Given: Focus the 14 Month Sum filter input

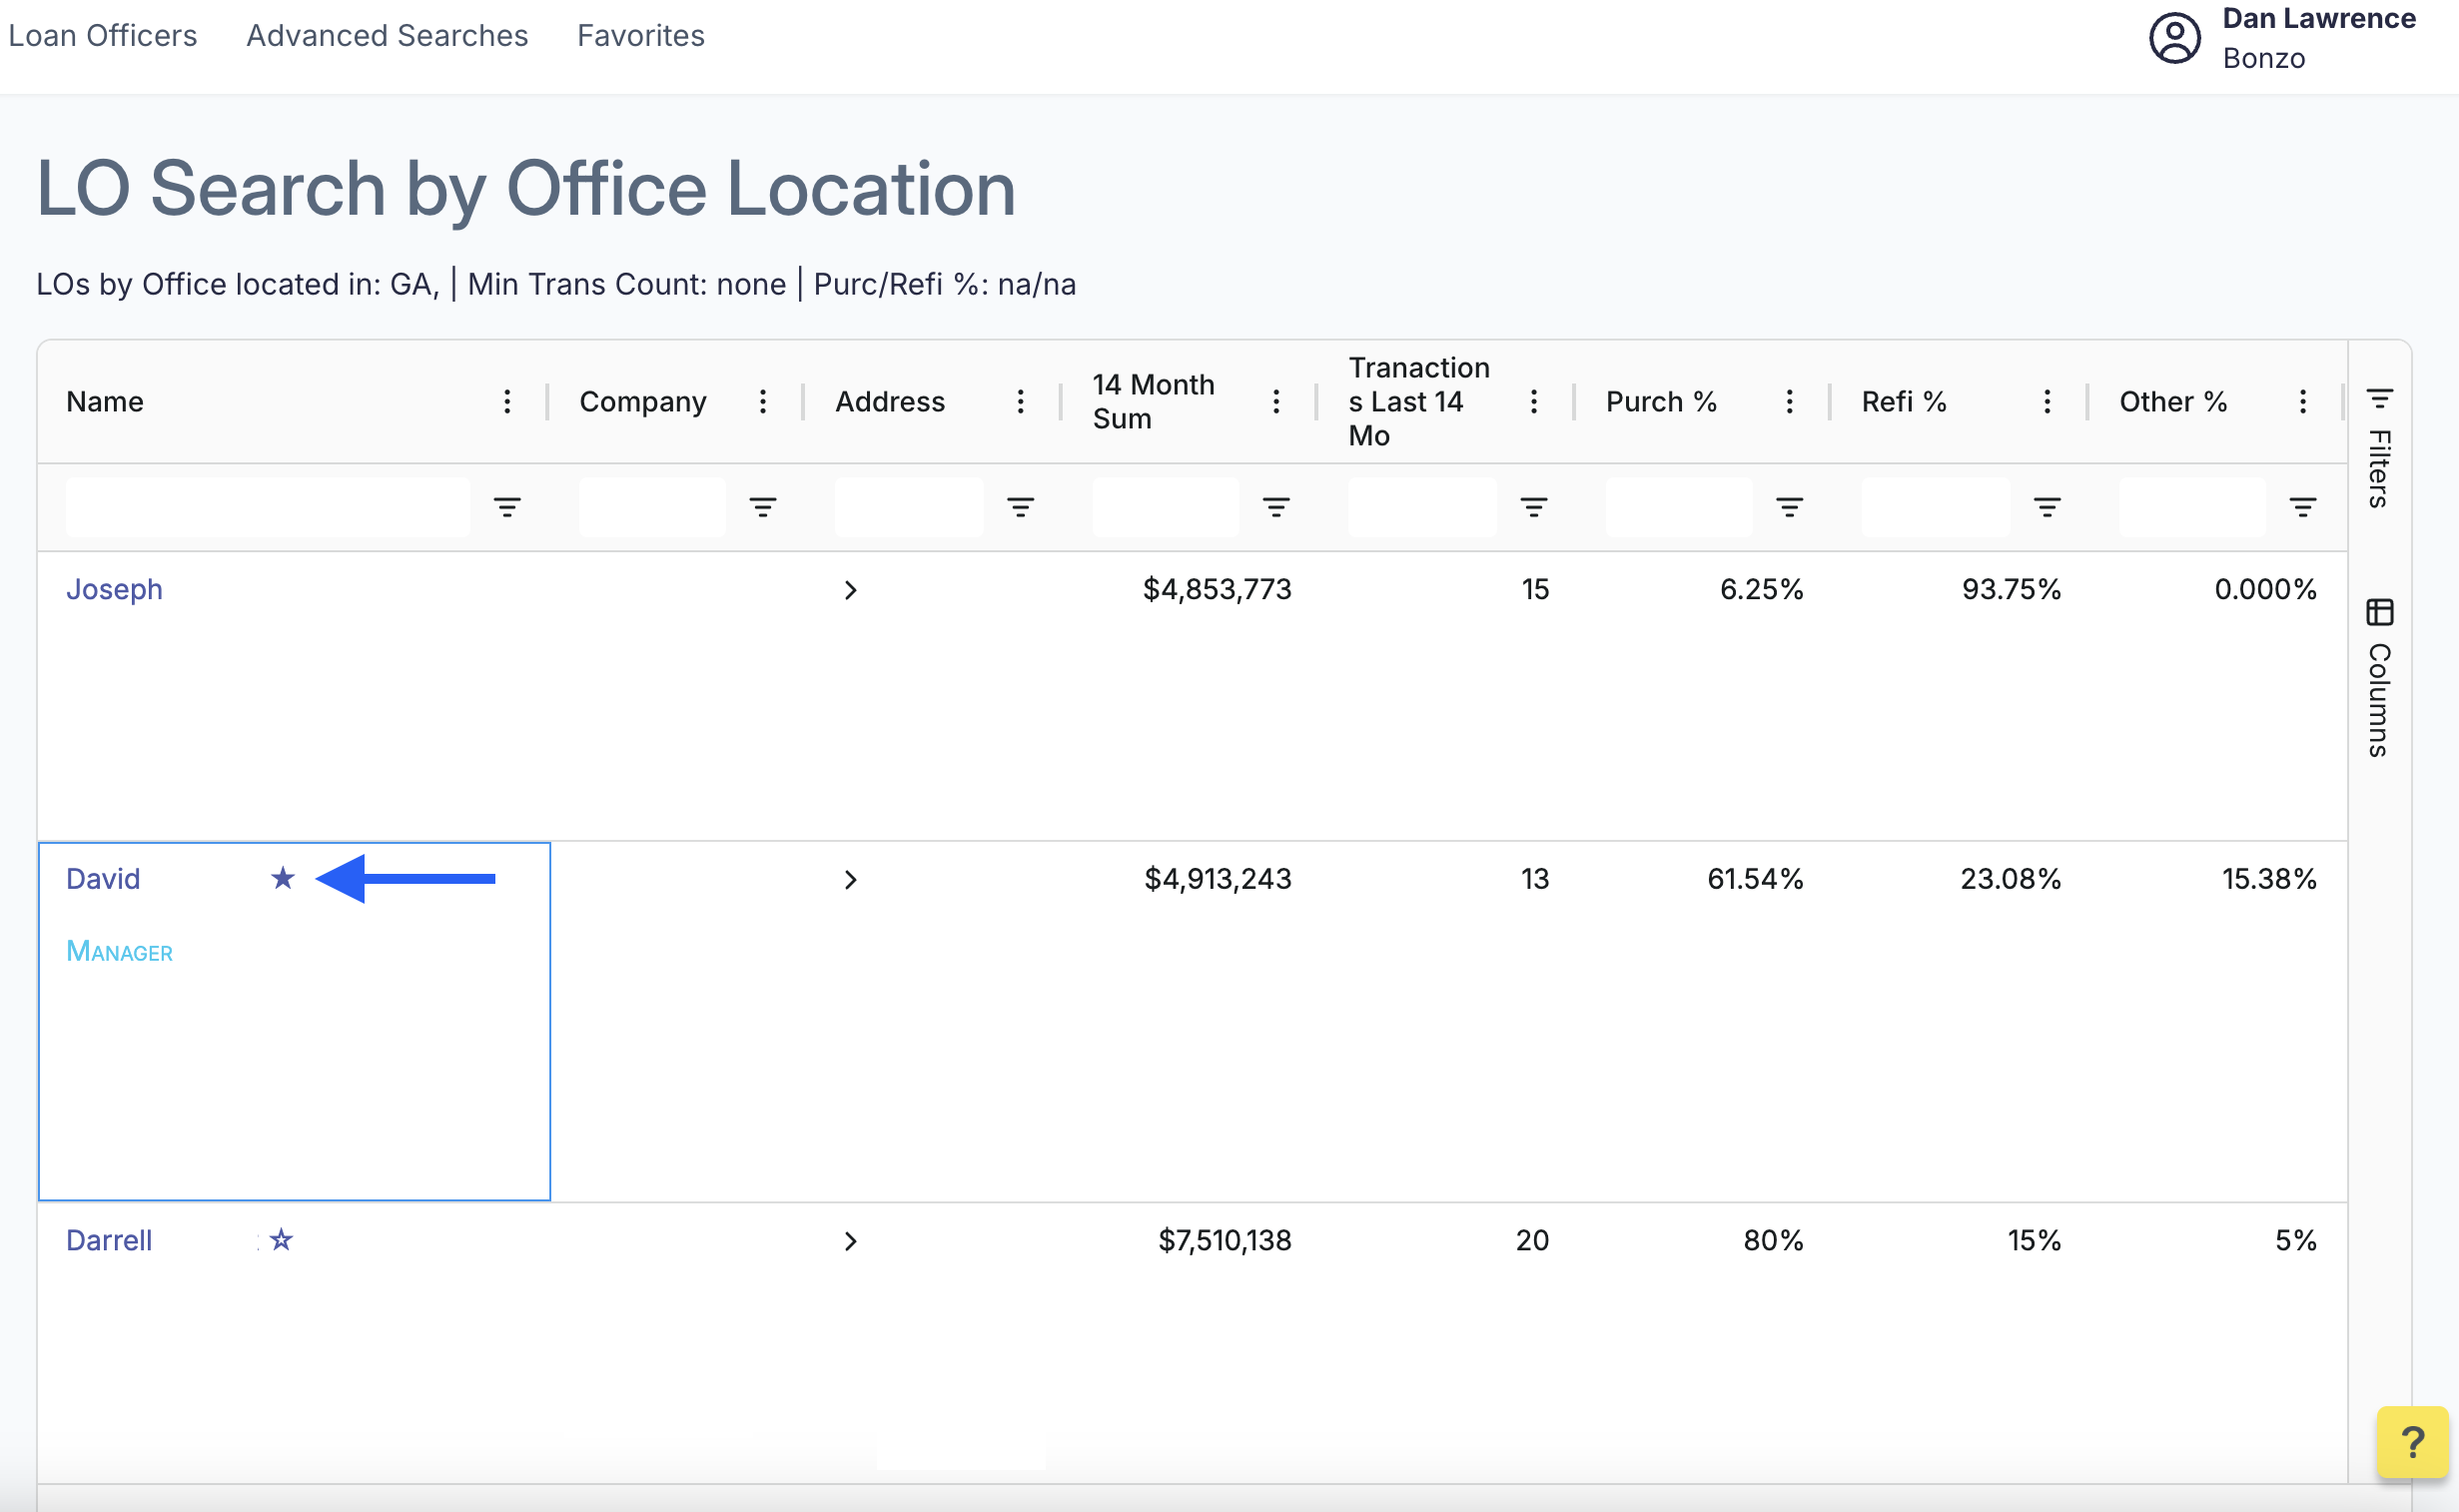Looking at the screenshot, I should (1165, 508).
